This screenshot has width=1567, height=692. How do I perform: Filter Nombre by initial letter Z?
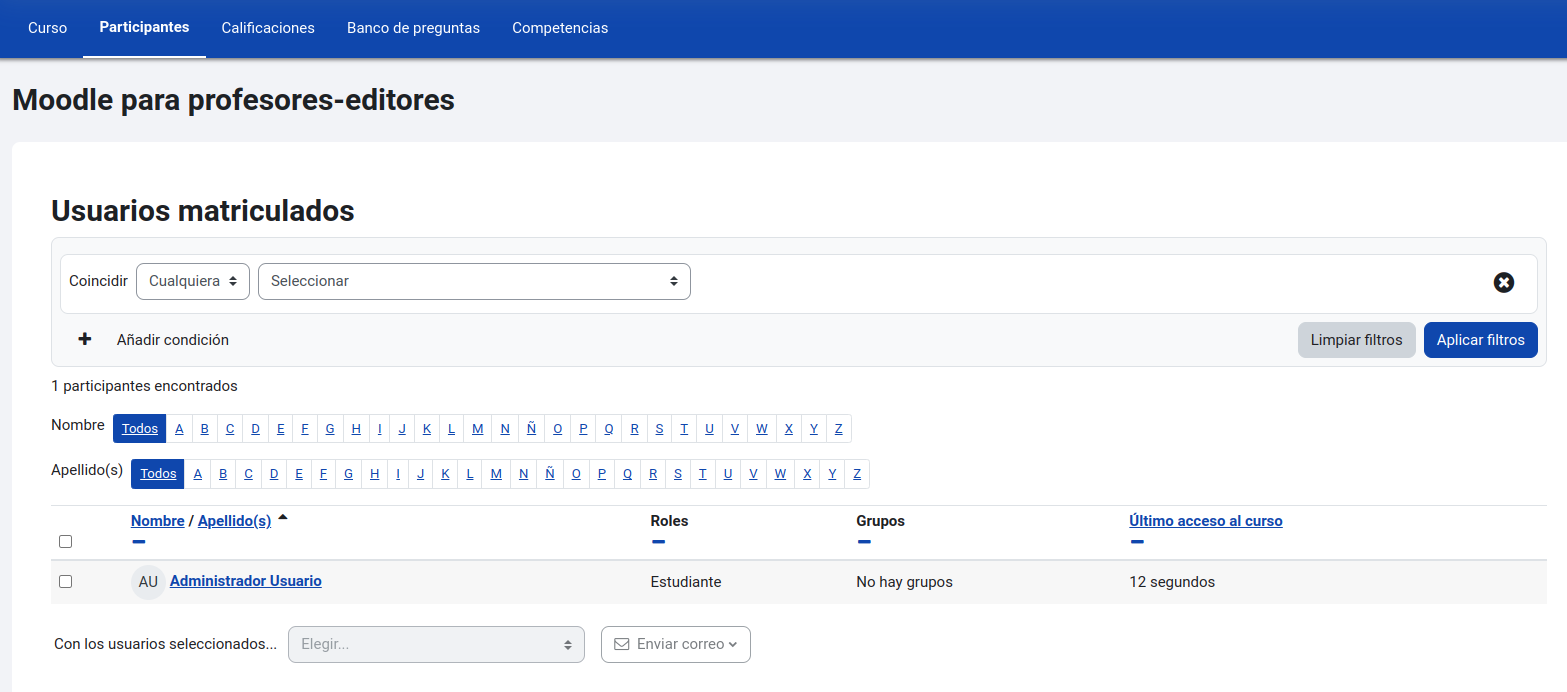(839, 429)
